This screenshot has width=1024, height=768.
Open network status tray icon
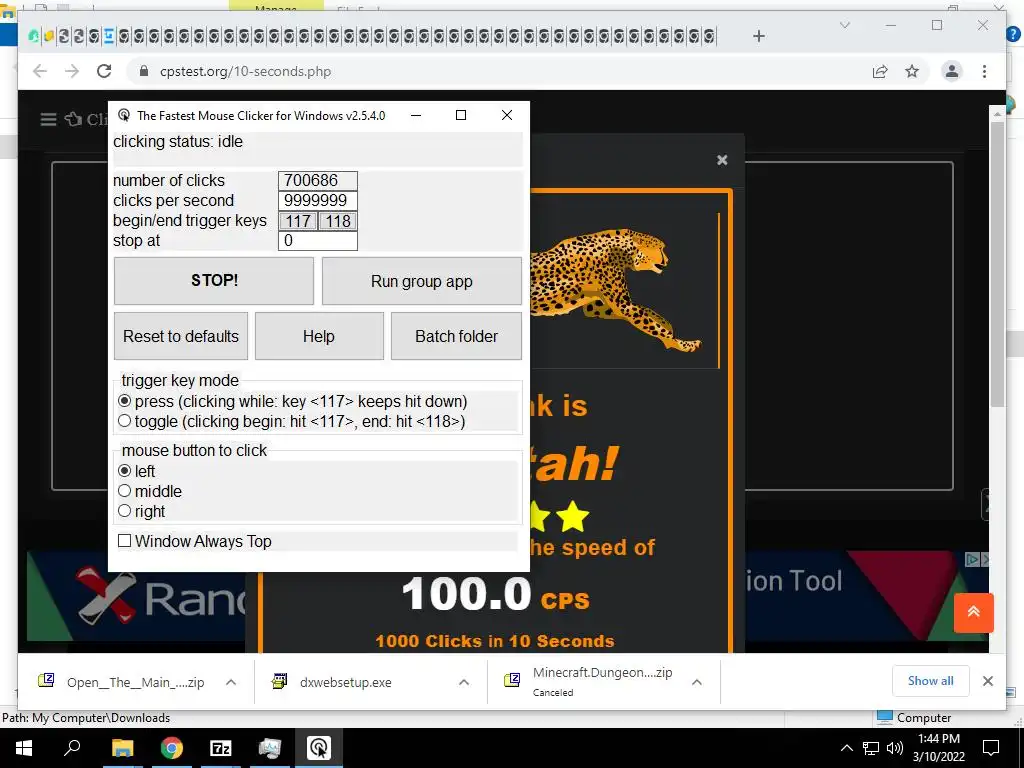pos(871,748)
